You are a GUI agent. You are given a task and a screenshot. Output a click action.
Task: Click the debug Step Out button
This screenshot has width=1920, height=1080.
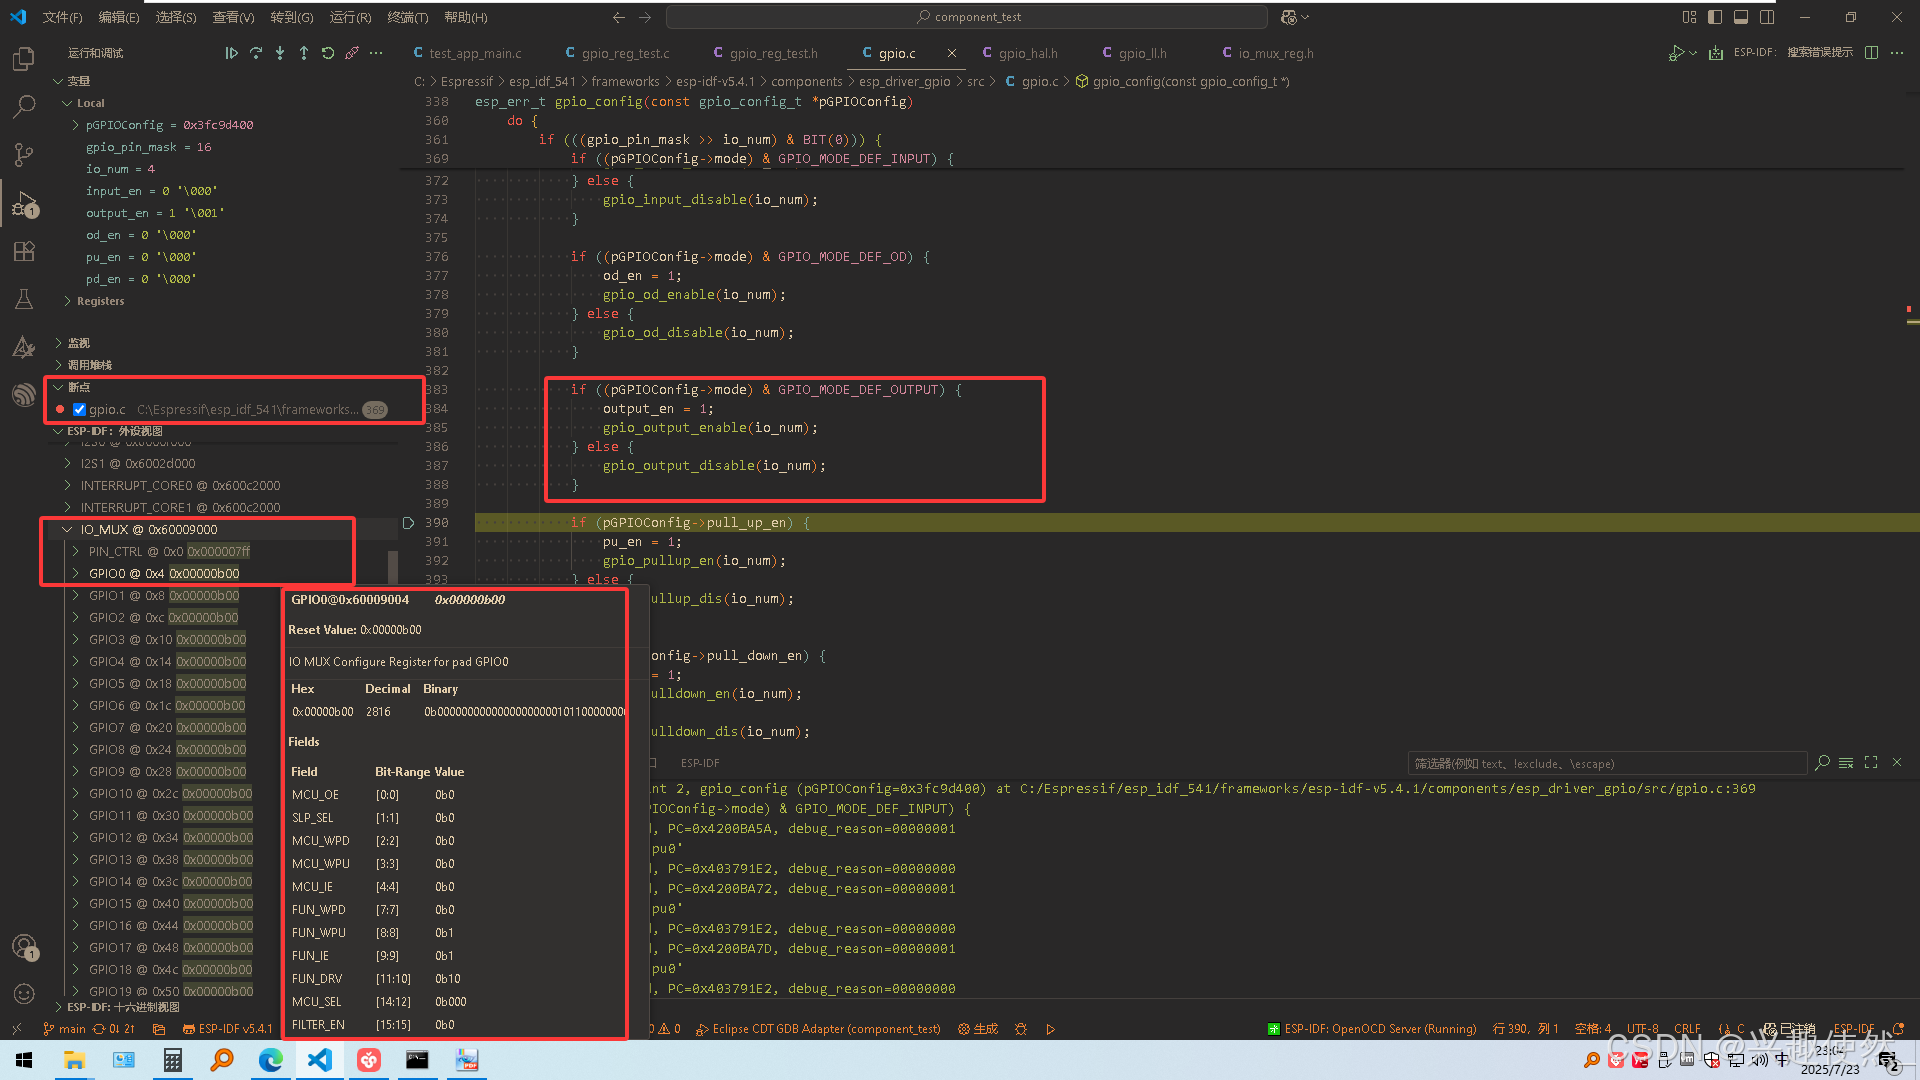click(x=304, y=53)
